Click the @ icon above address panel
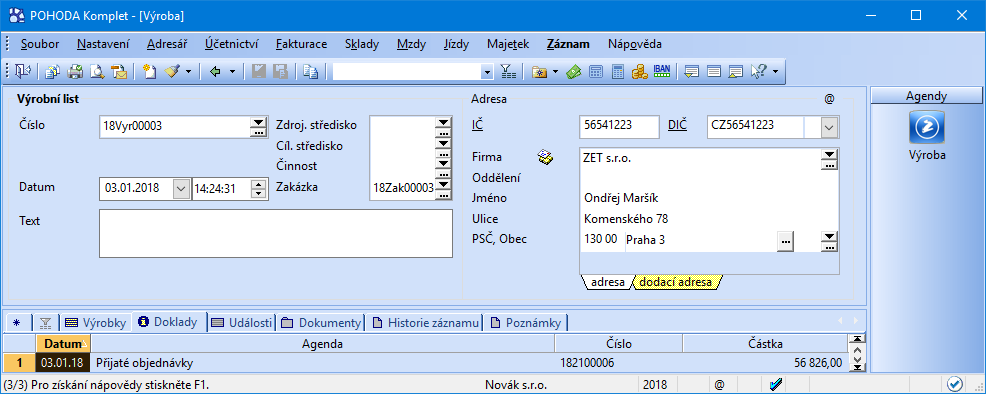This screenshot has height=394, width=986. tap(829, 99)
